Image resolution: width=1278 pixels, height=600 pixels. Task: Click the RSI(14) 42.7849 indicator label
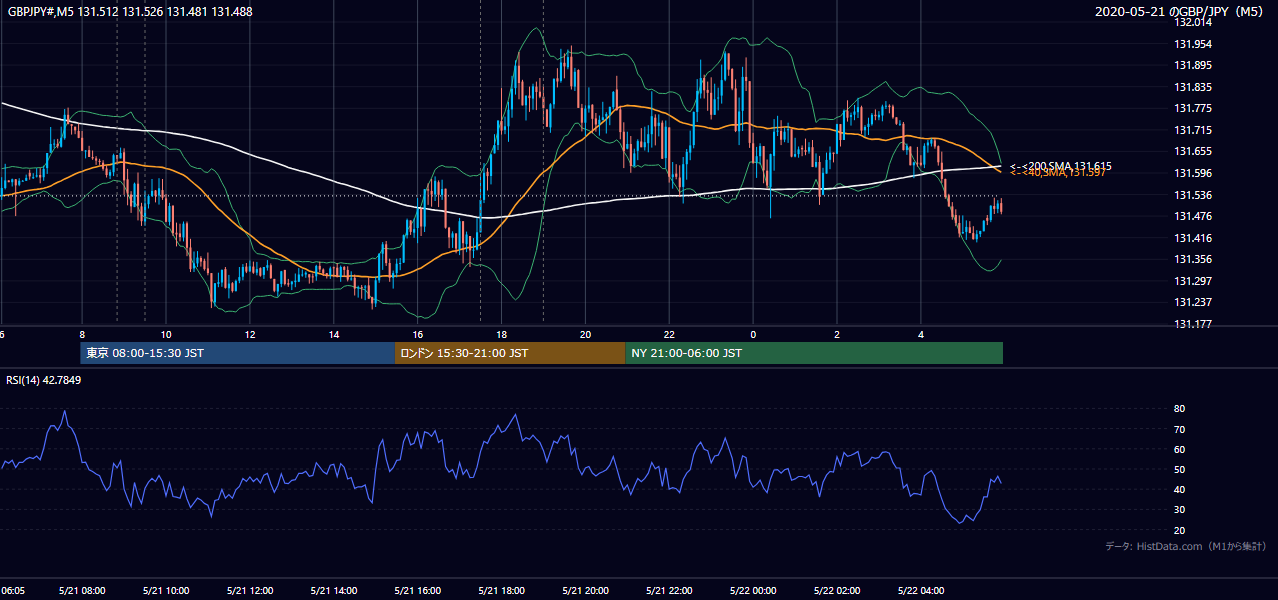44,380
